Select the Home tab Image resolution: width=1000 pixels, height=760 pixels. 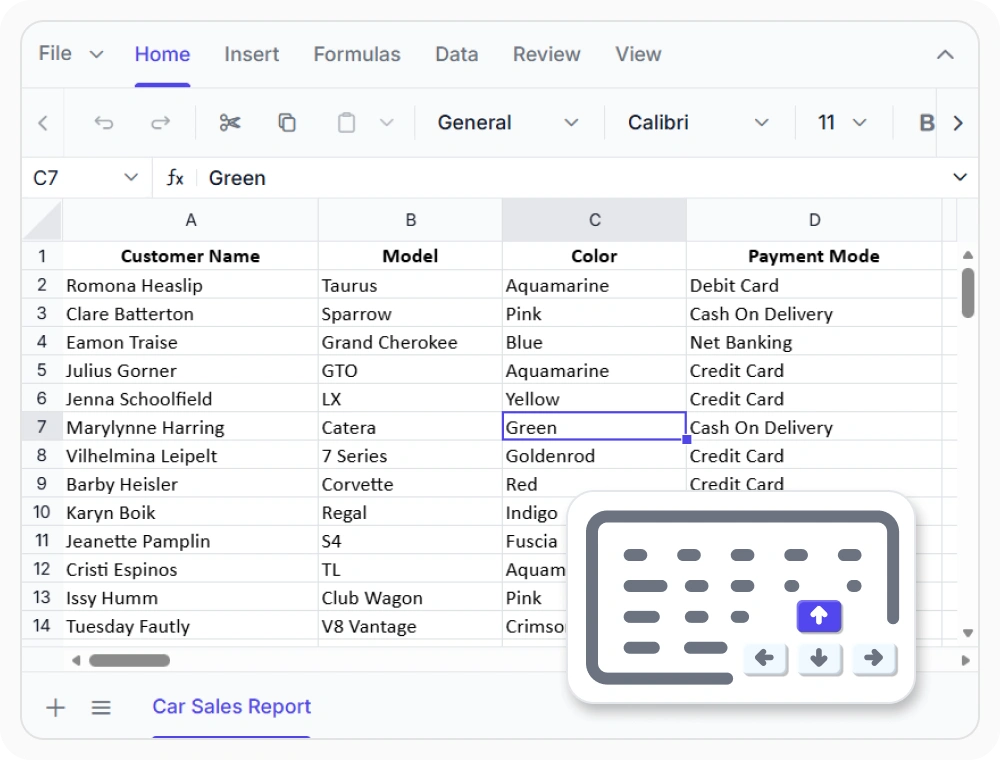point(162,54)
